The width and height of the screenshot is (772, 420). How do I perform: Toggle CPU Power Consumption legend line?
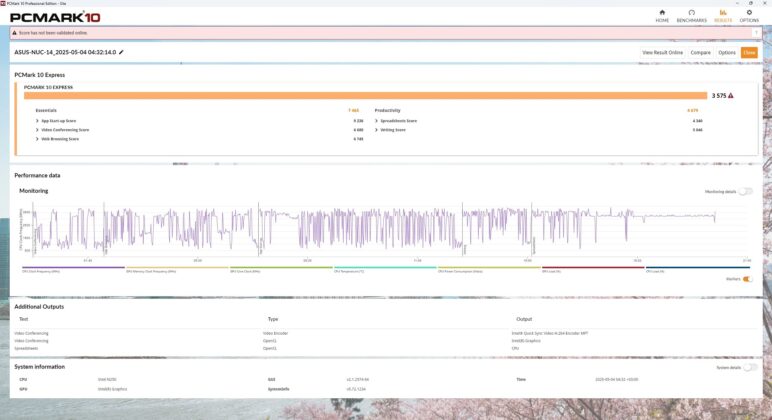(489, 269)
